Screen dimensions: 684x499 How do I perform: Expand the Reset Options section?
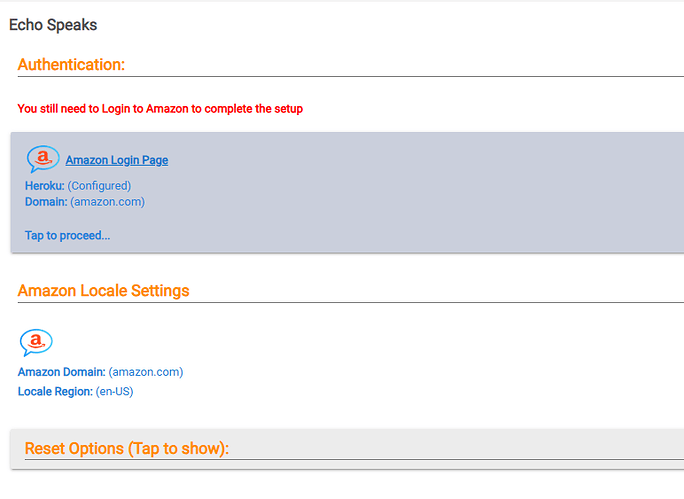(x=127, y=449)
